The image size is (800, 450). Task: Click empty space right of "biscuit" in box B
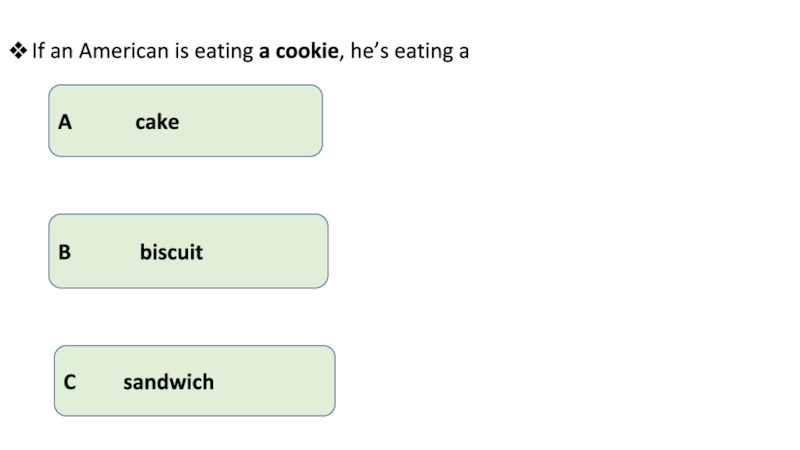tap(270, 252)
